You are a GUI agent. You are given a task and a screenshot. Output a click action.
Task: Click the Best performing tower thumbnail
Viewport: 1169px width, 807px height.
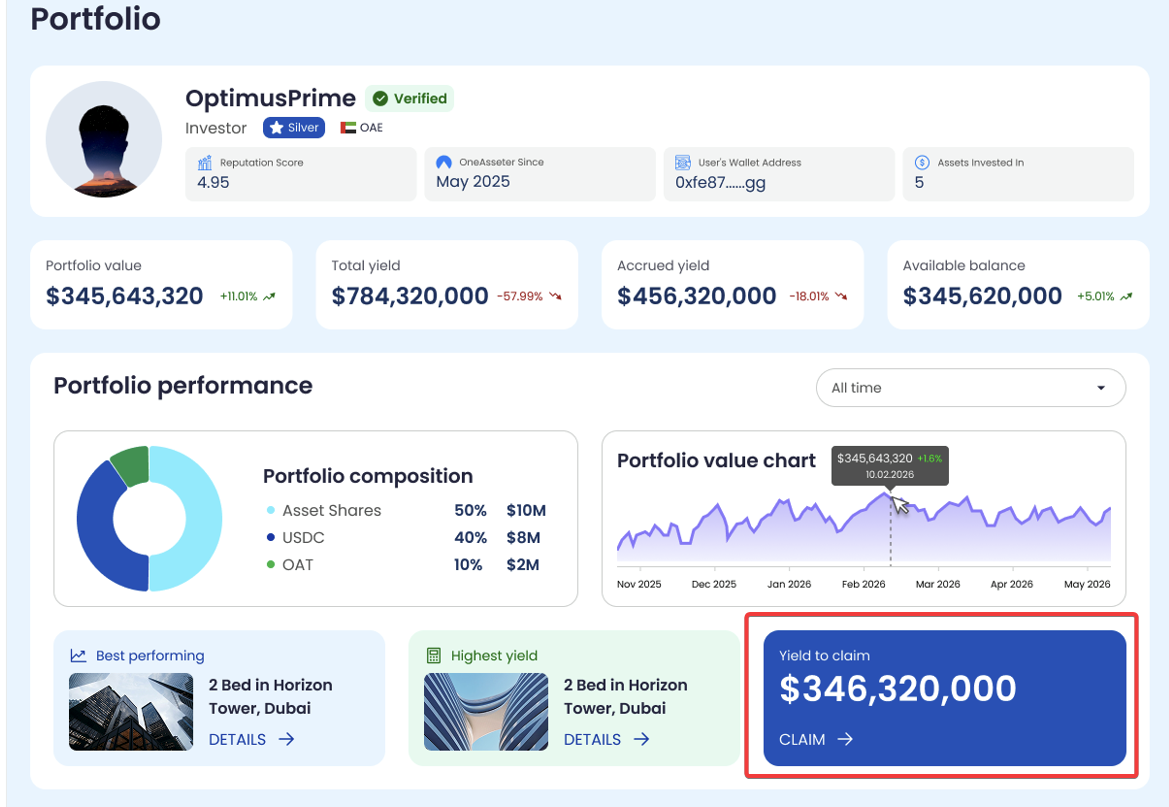coord(131,711)
